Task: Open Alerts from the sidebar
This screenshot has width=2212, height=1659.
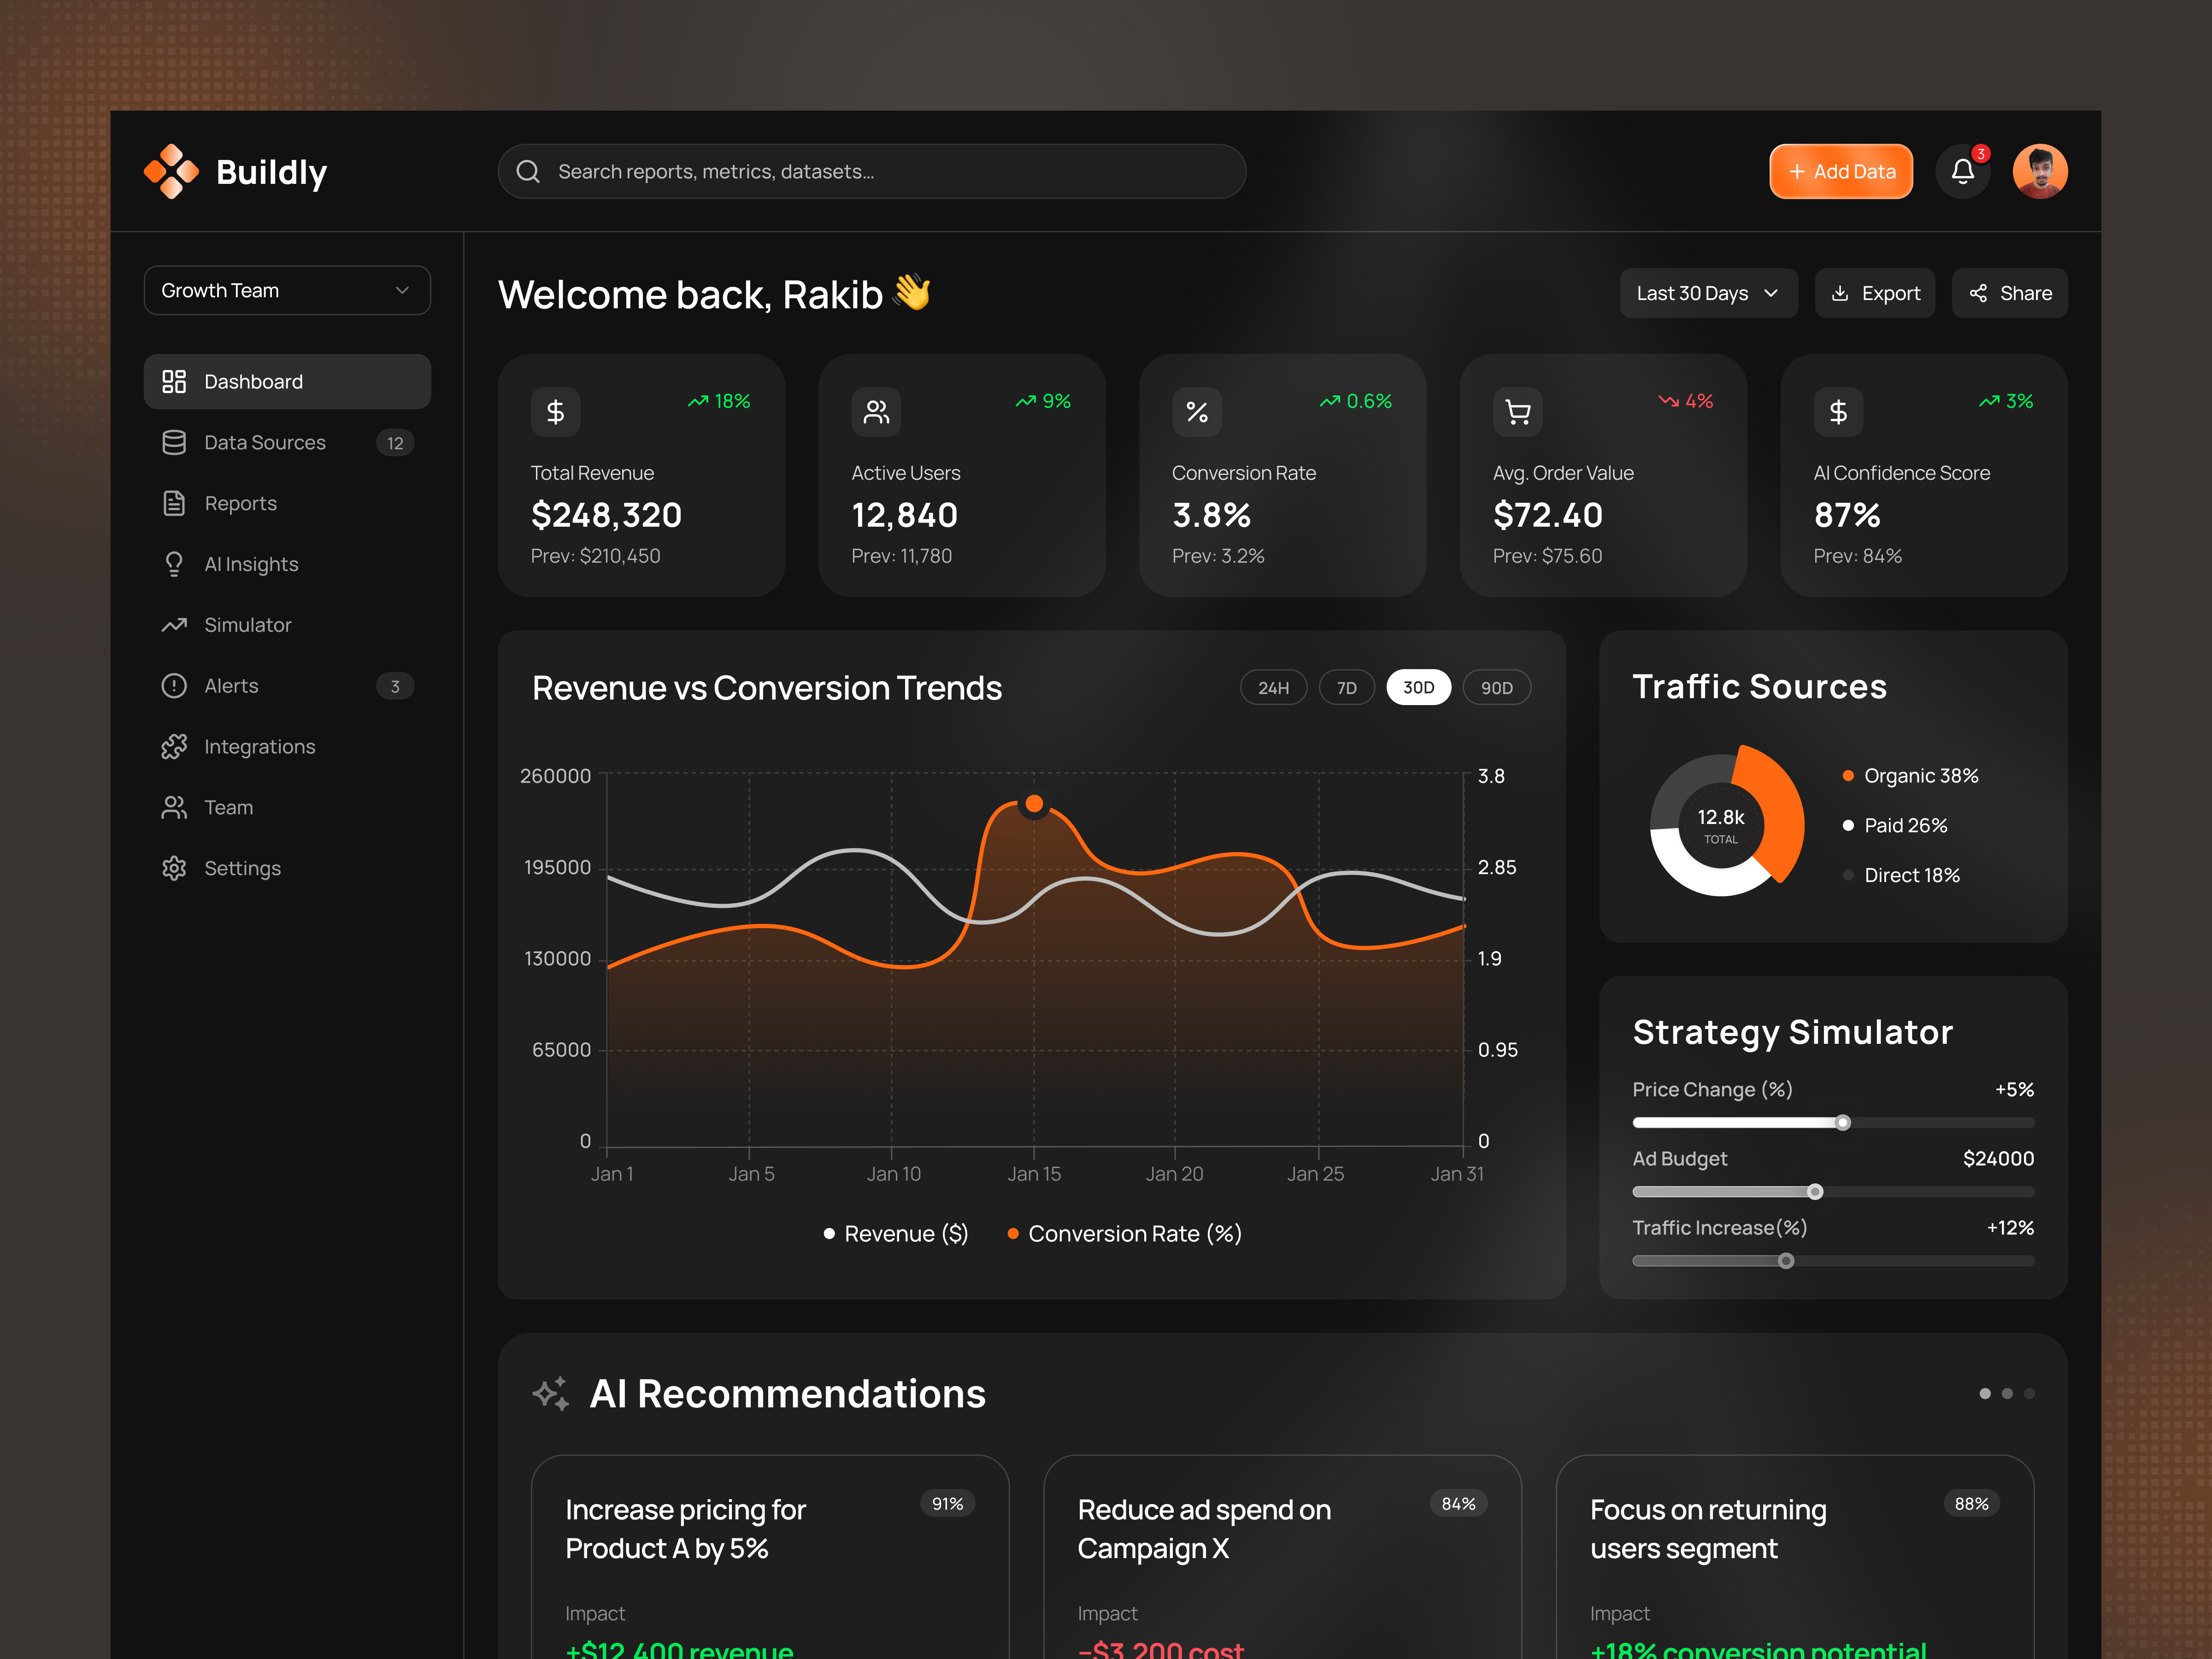Action: 231,686
